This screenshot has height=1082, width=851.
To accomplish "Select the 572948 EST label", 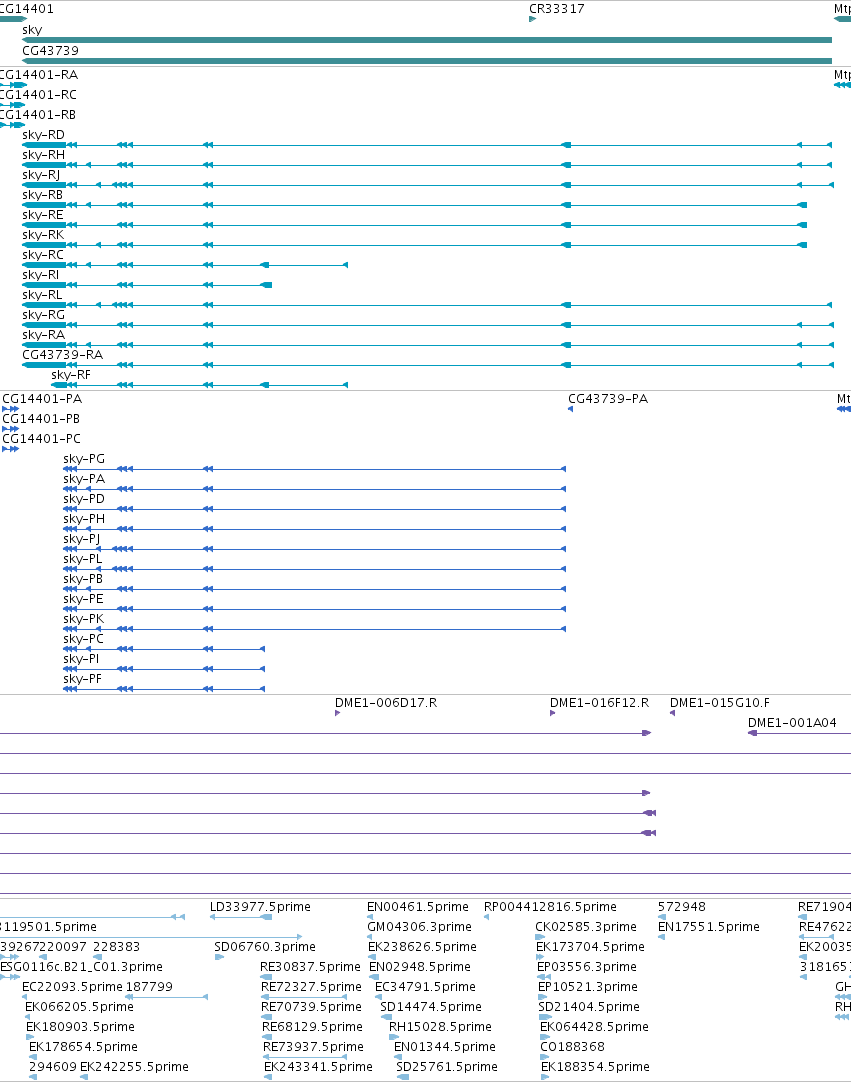I will 682,907.
